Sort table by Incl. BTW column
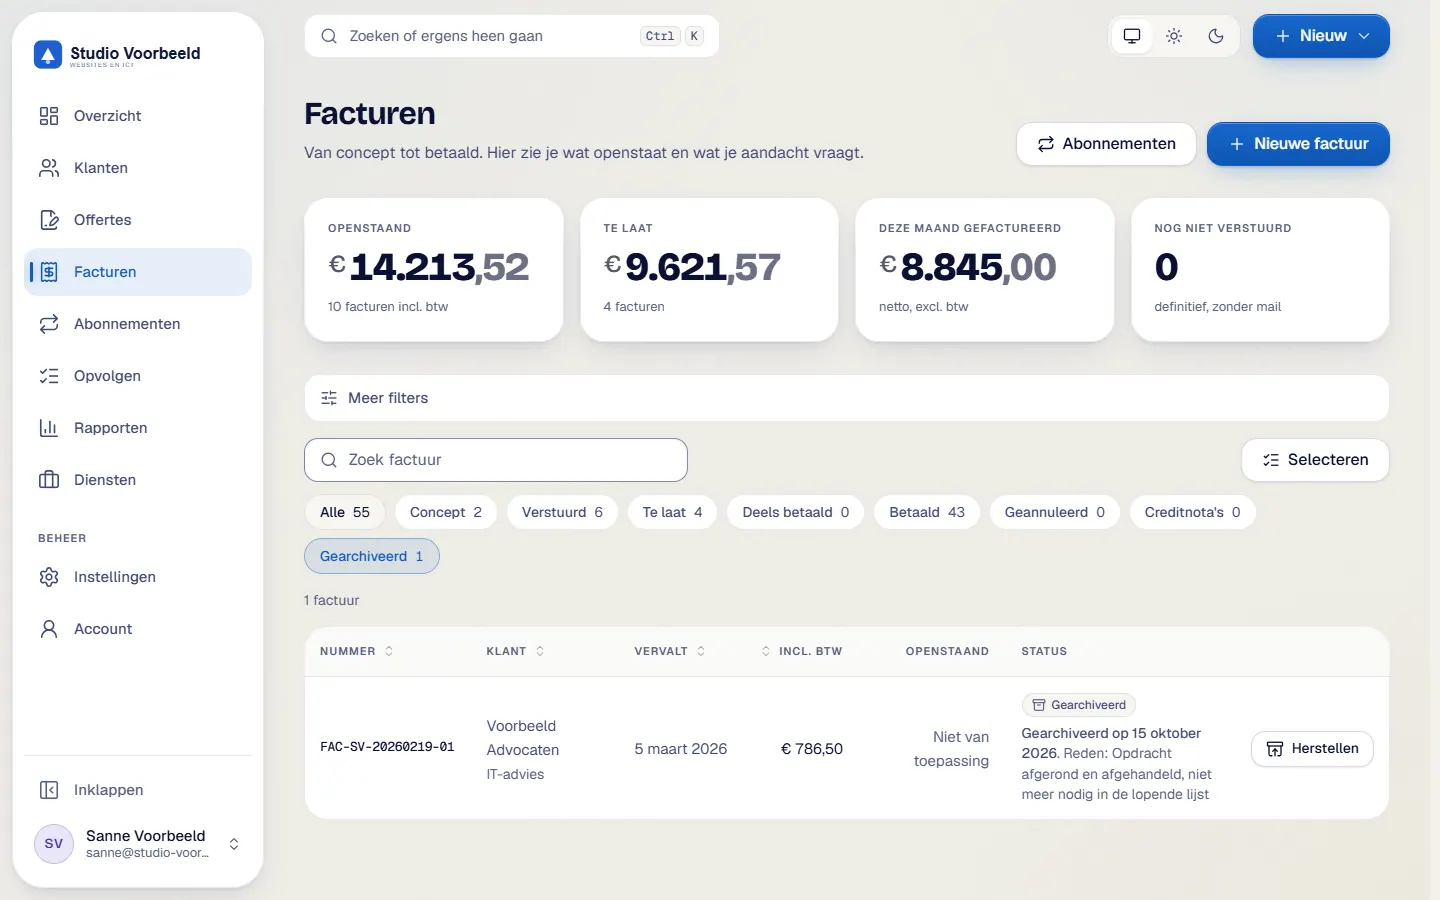 (x=801, y=651)
